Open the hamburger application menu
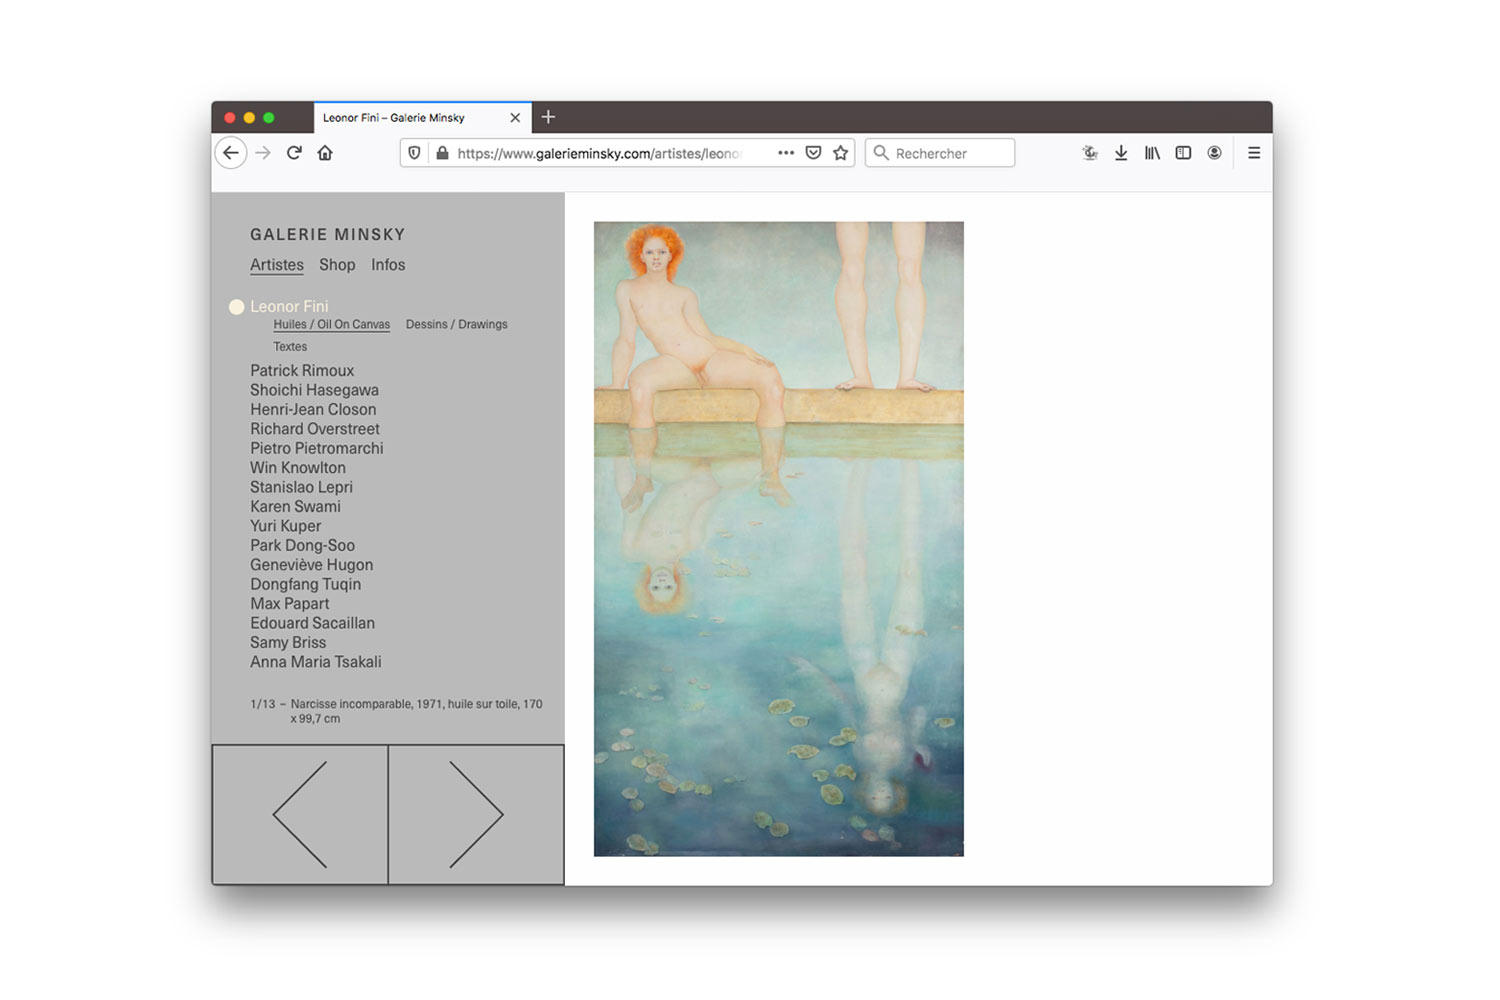 [1253, 153]
